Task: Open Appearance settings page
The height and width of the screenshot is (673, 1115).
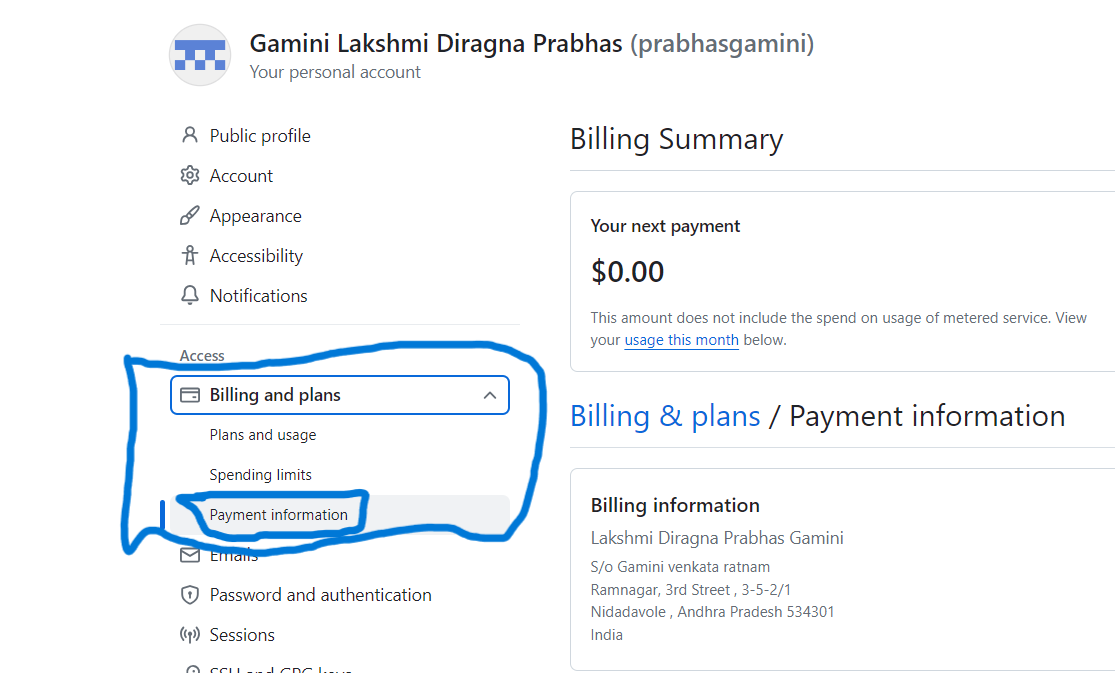Action: click(x=255, y=216)
